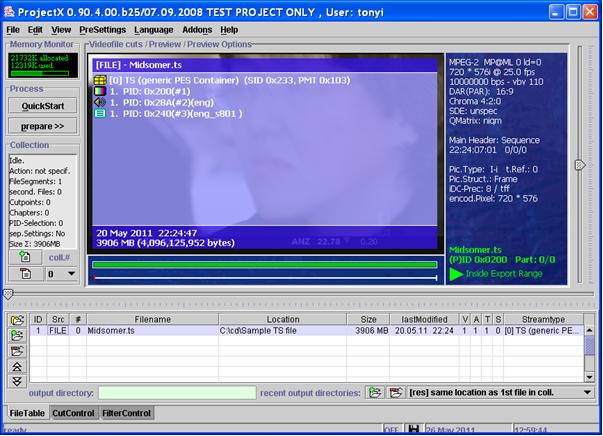Open the File menu

(13, 30)
